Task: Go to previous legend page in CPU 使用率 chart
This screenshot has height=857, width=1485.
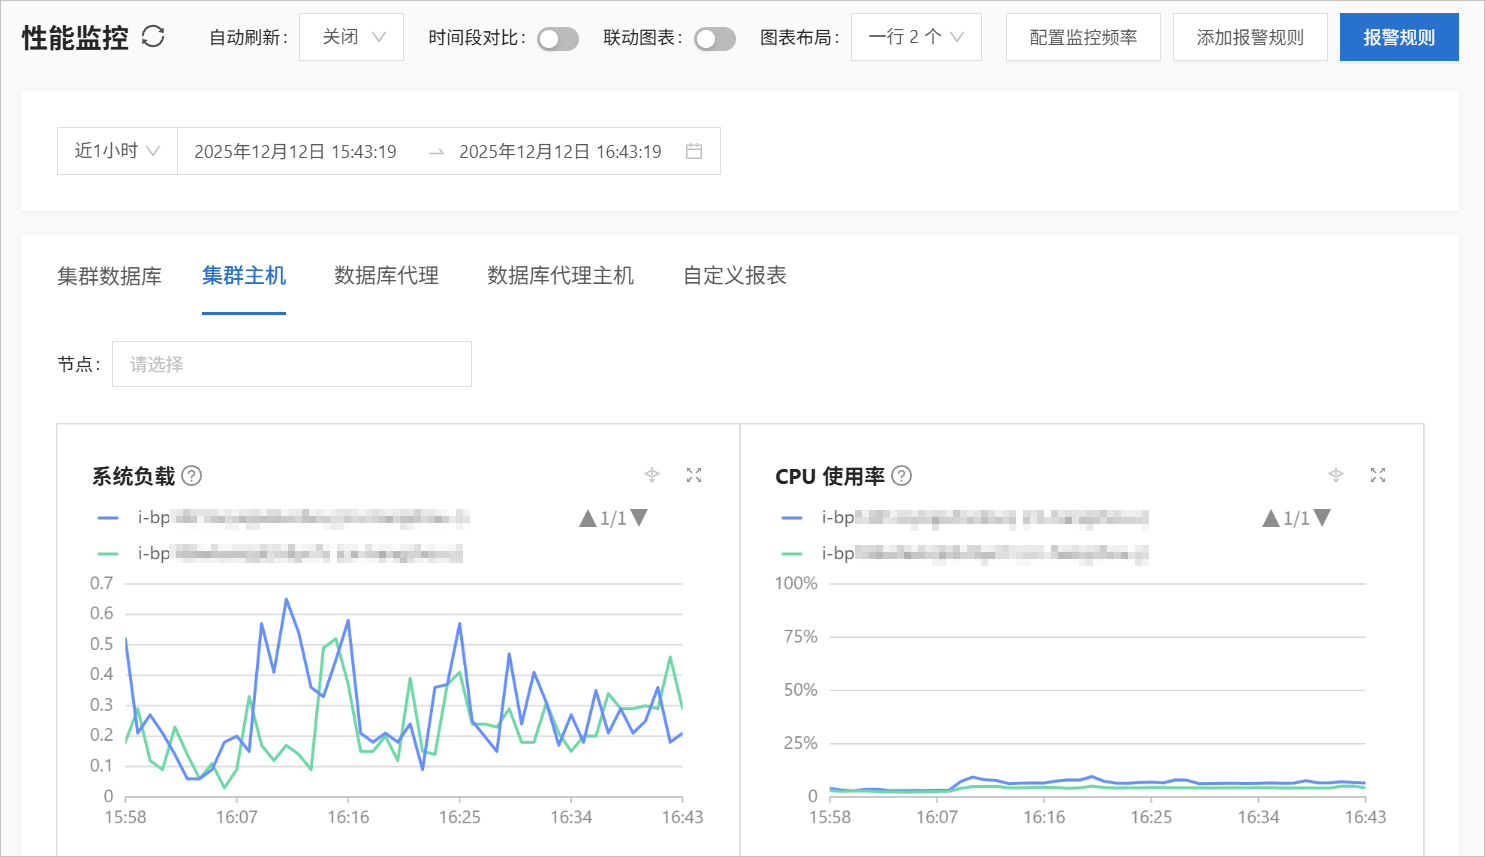Action: [1271, 518]
